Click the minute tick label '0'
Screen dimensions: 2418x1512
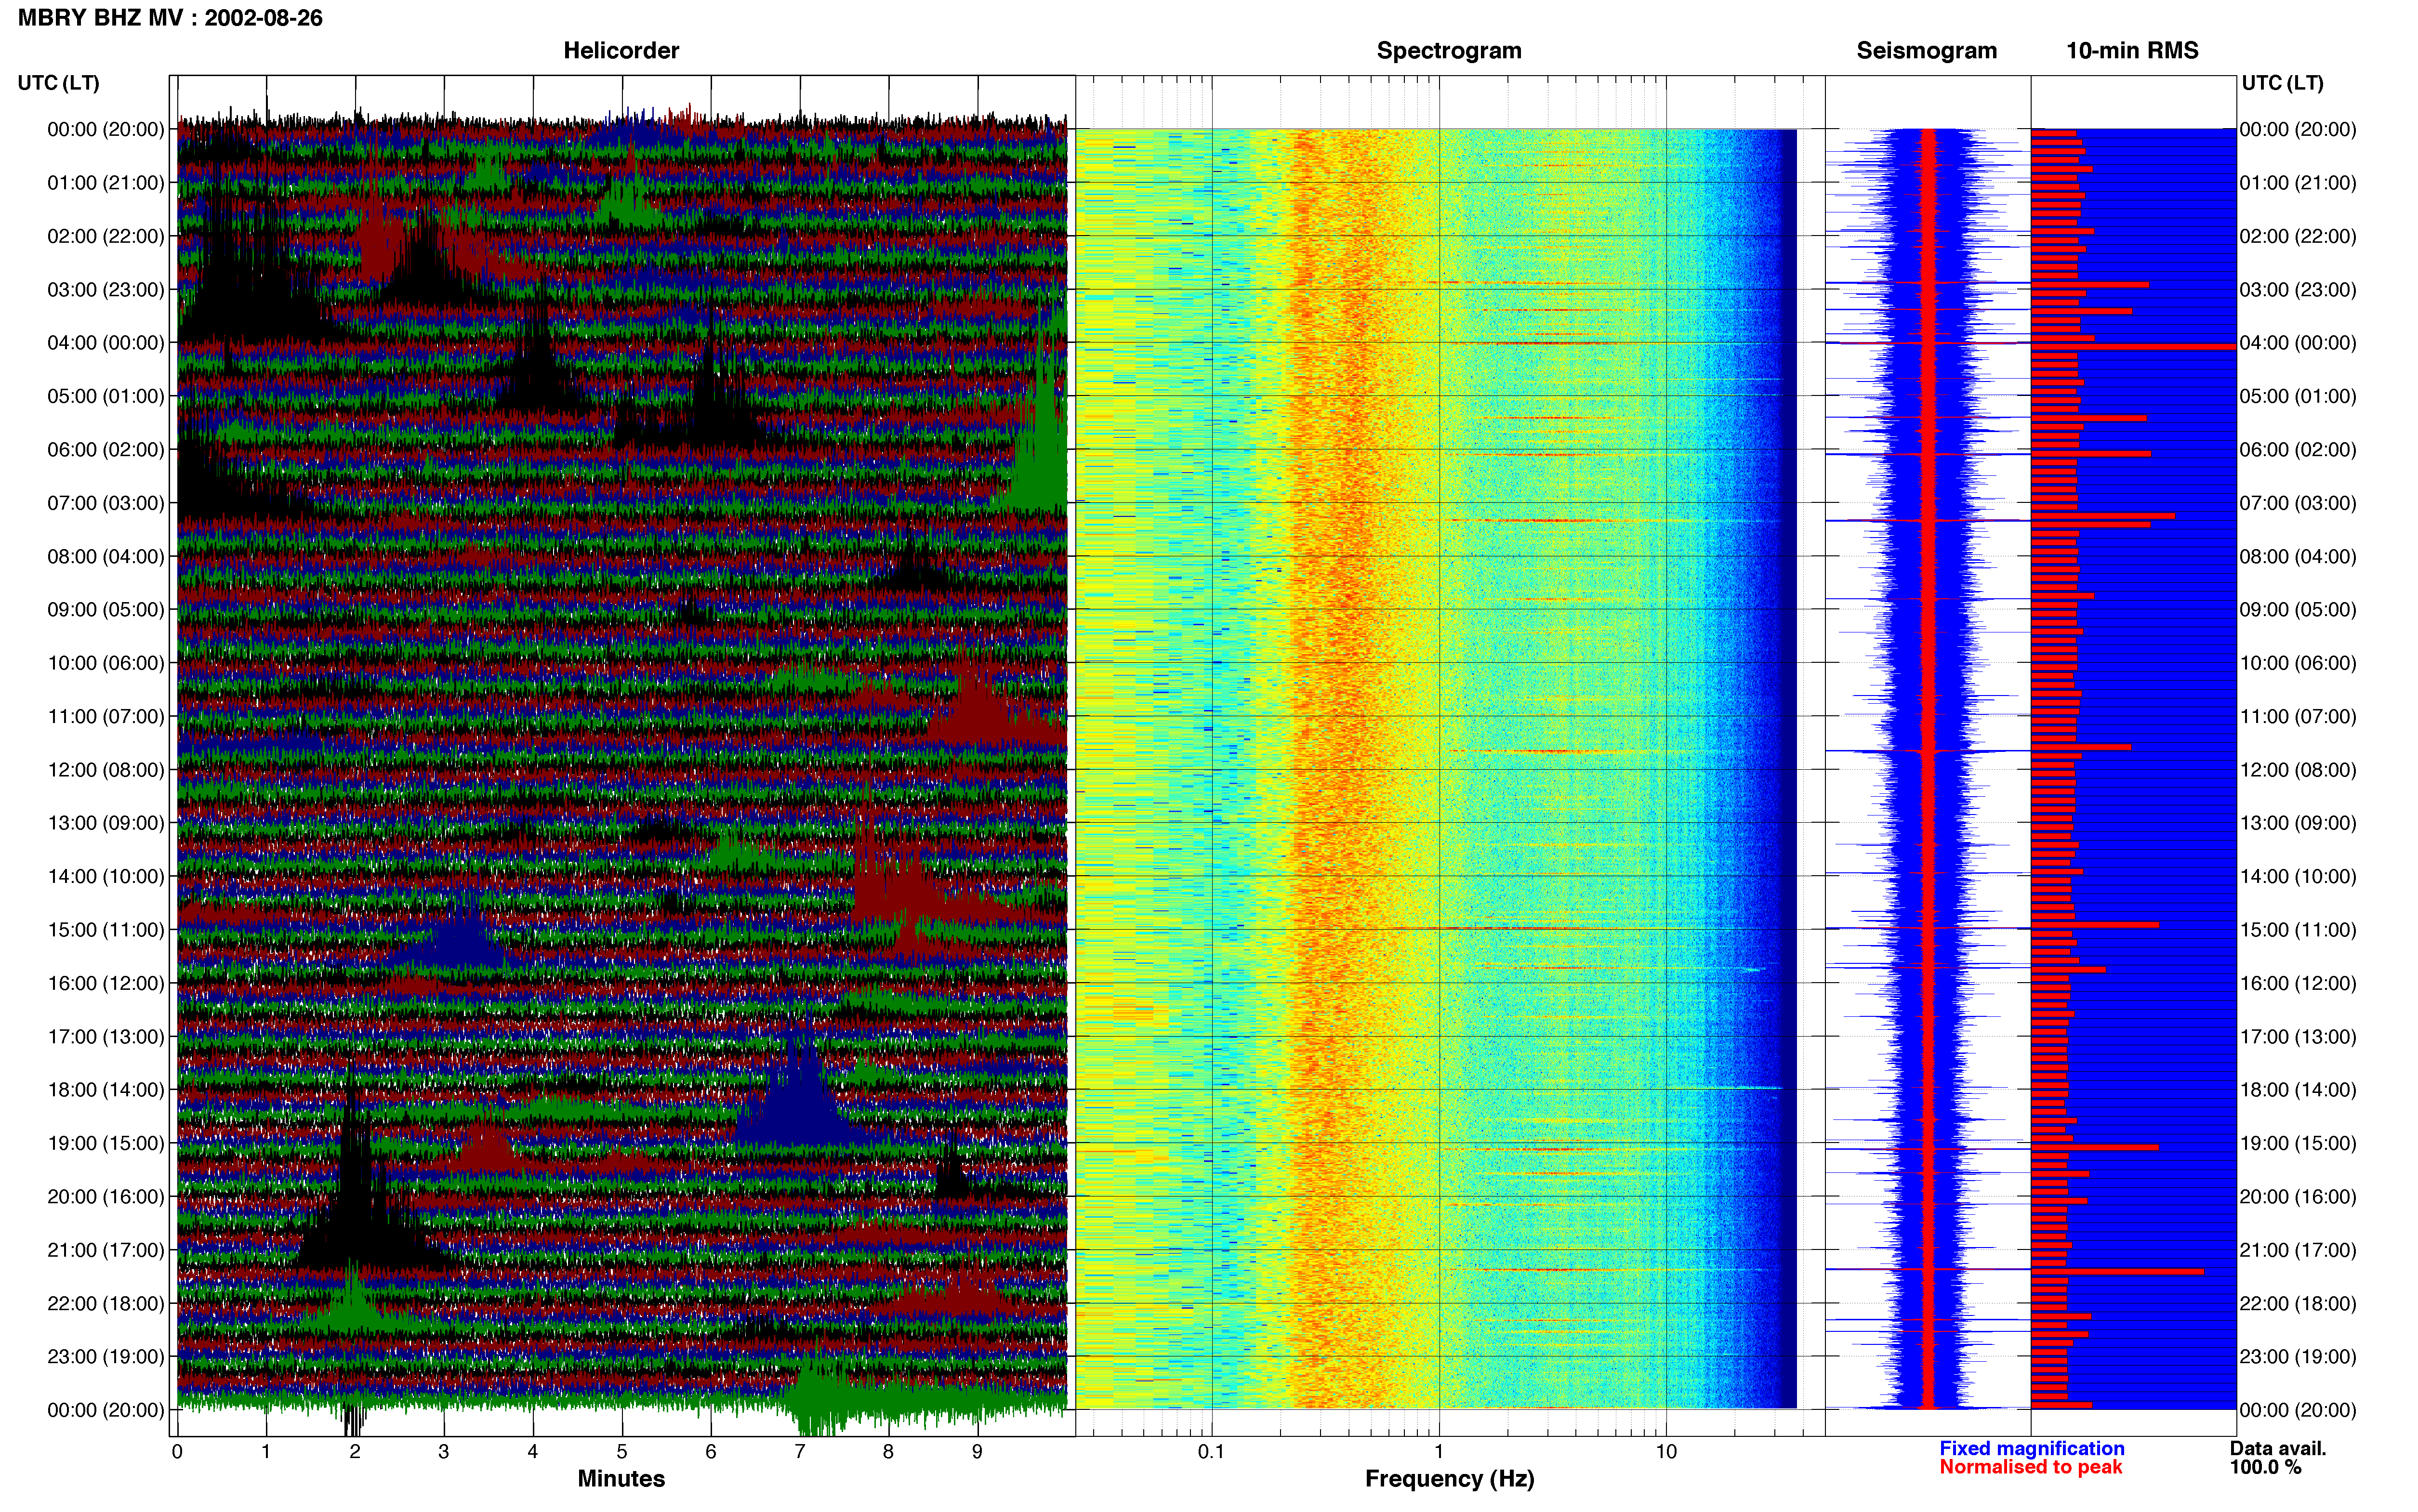pyautogui.click(x=177, y=1452)
